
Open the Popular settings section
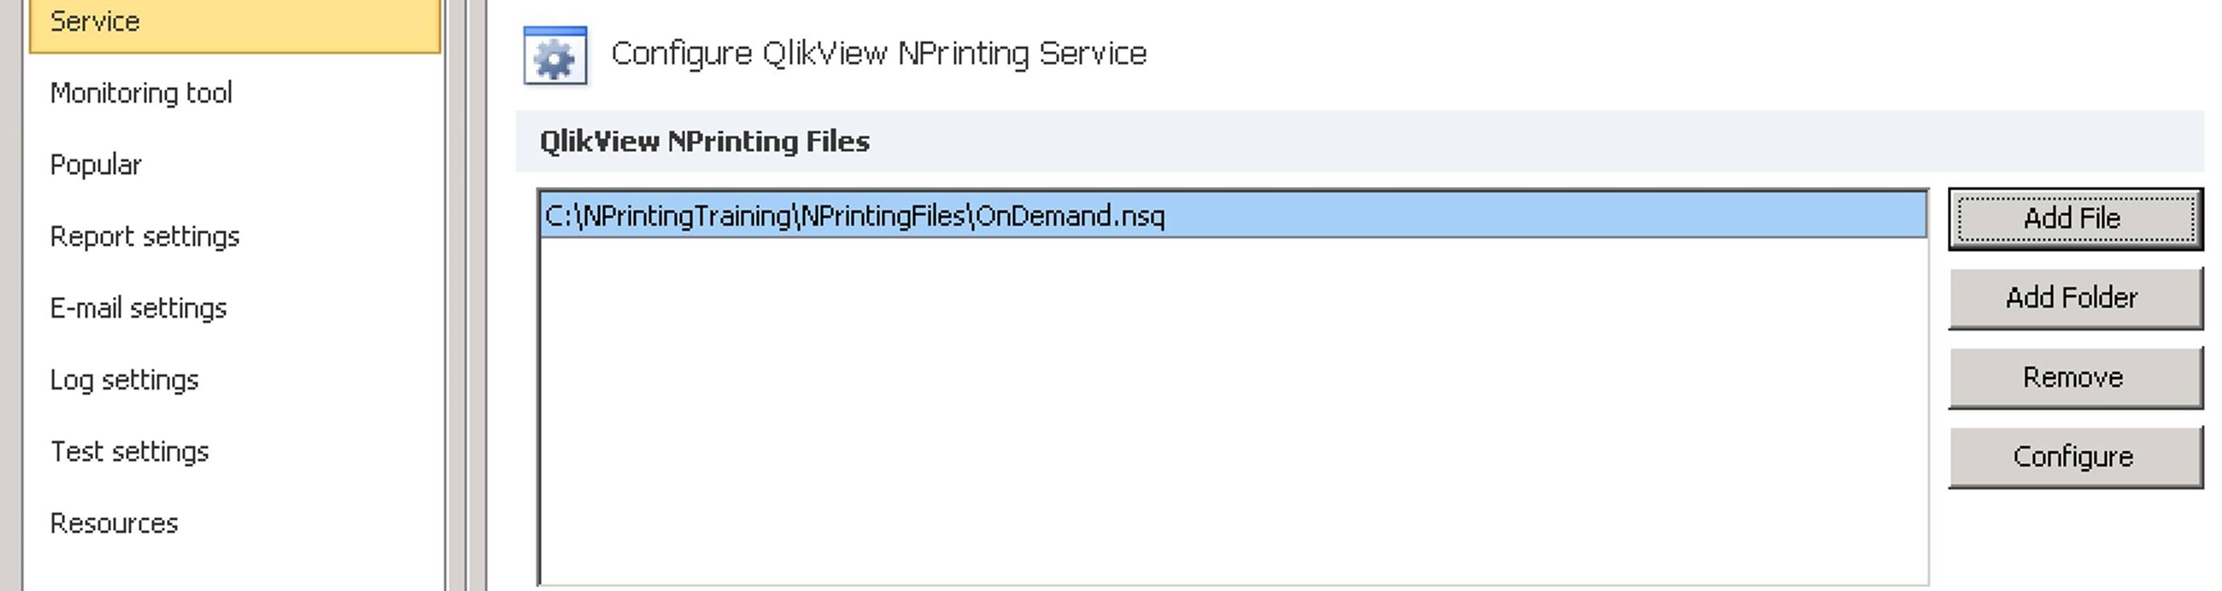coord(96,165)
